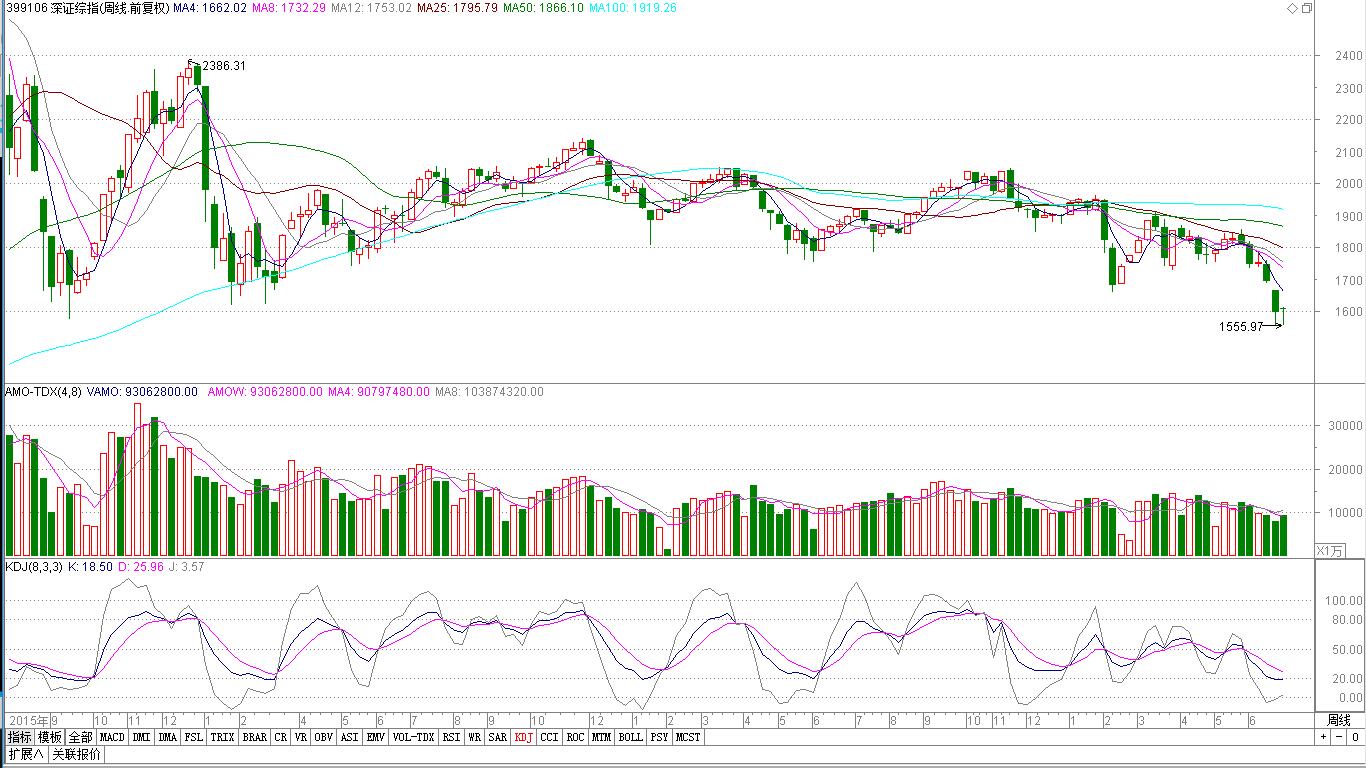Click the MA12: 1753.02 legend value

pyautogui.click(x=370, y=8)
